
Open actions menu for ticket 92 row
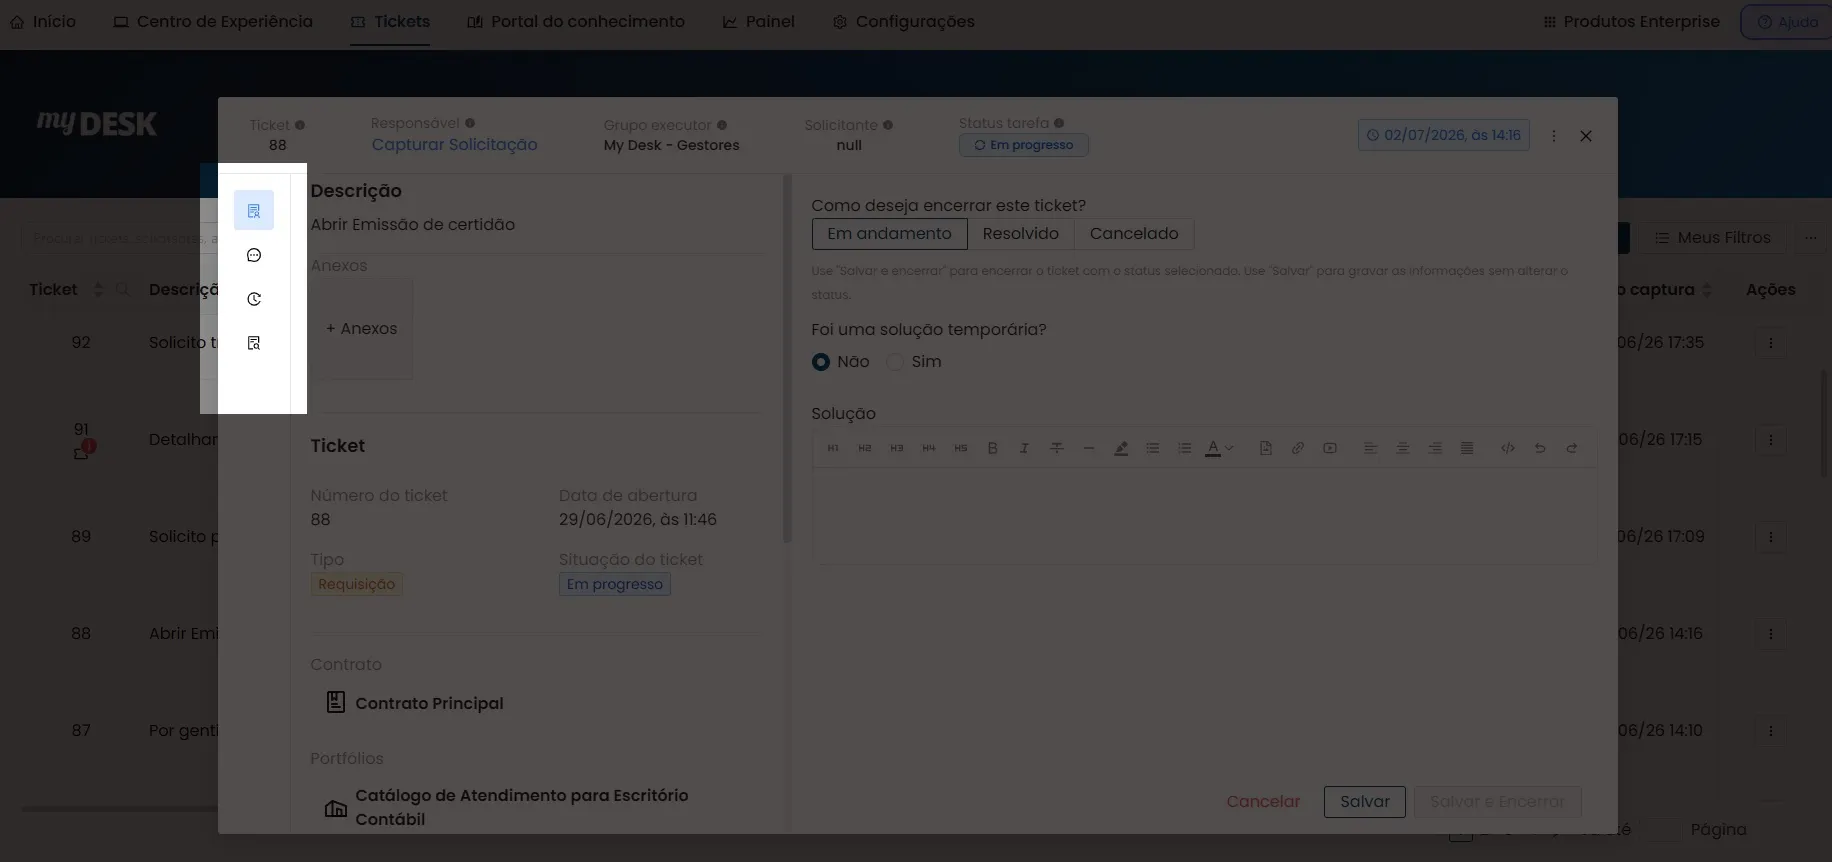click(x=1771, y=343)
